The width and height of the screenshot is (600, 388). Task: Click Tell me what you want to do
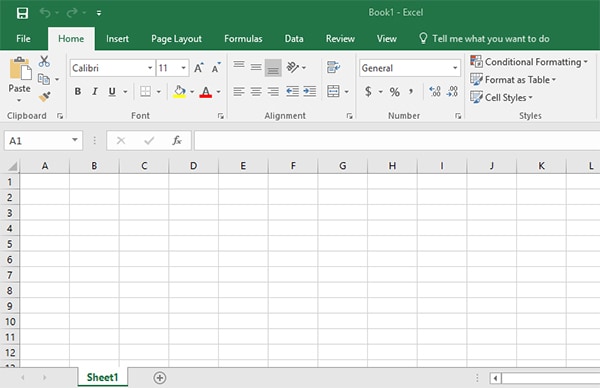click(x=484, y=39)
